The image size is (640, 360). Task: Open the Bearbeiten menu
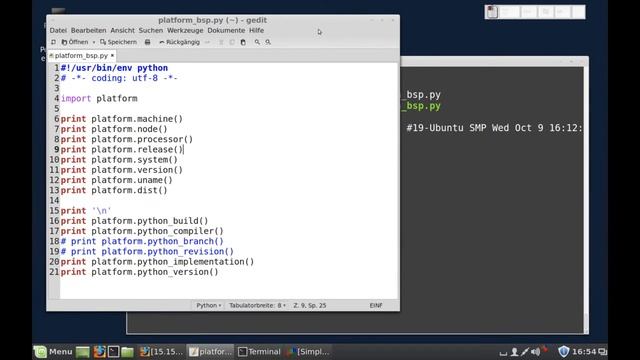[88, 30]
